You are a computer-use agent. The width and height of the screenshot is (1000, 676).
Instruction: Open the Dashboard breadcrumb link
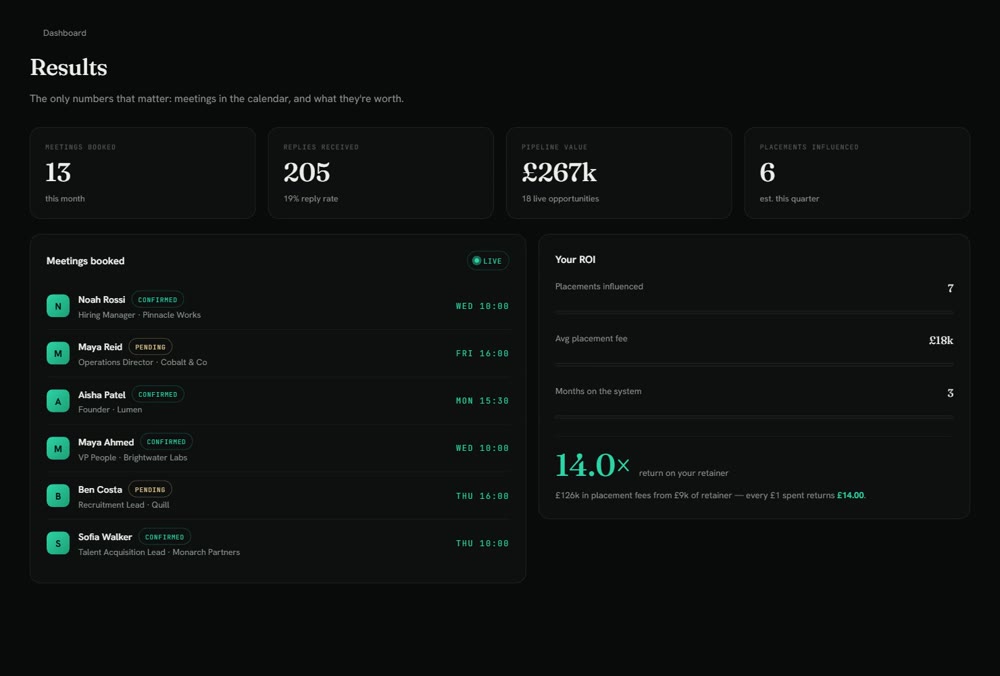pyautogui.click(x=64, y=33)
